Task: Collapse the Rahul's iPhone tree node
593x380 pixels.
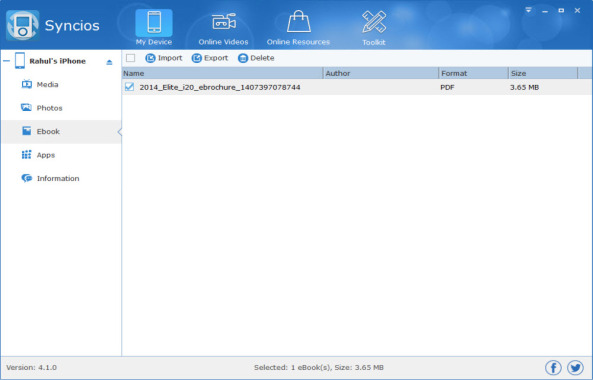Action: (6, 61)
